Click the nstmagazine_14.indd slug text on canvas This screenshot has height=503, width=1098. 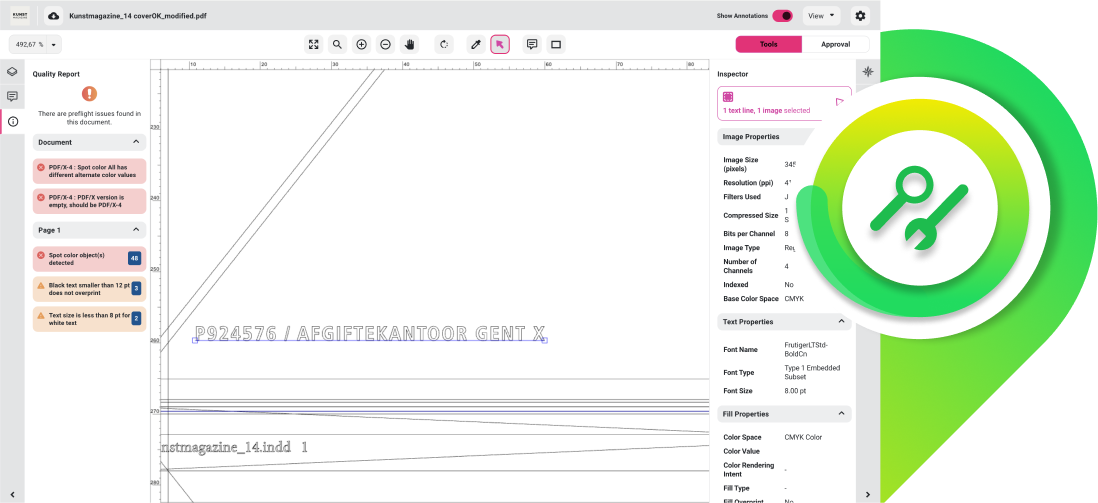pos(235,447)
